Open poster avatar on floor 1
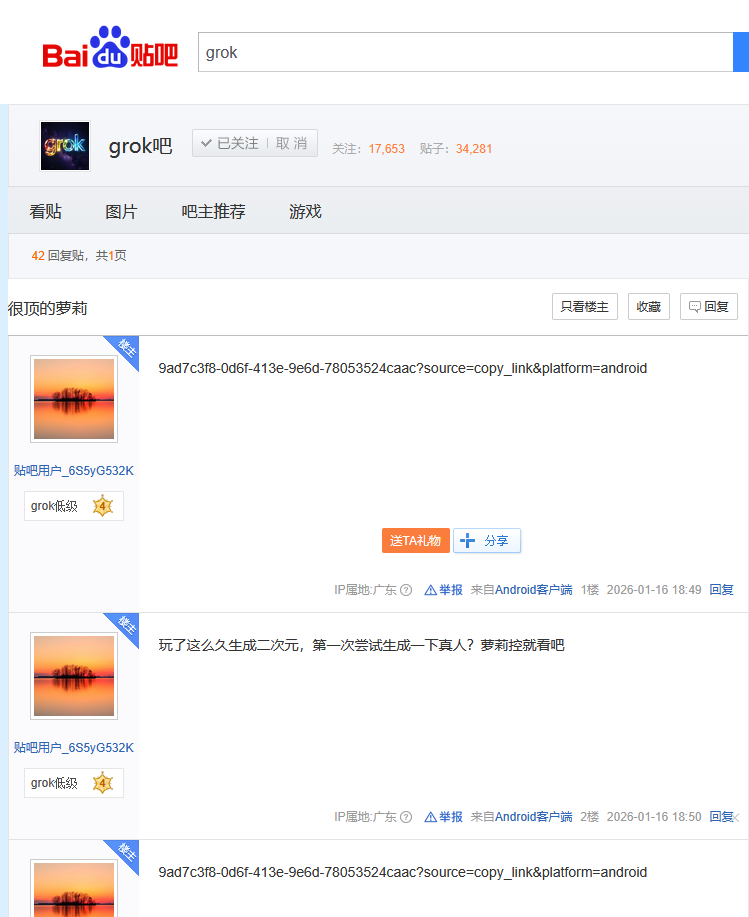Image resolution: width=749 pixels, height=917 pixels. 74,399
